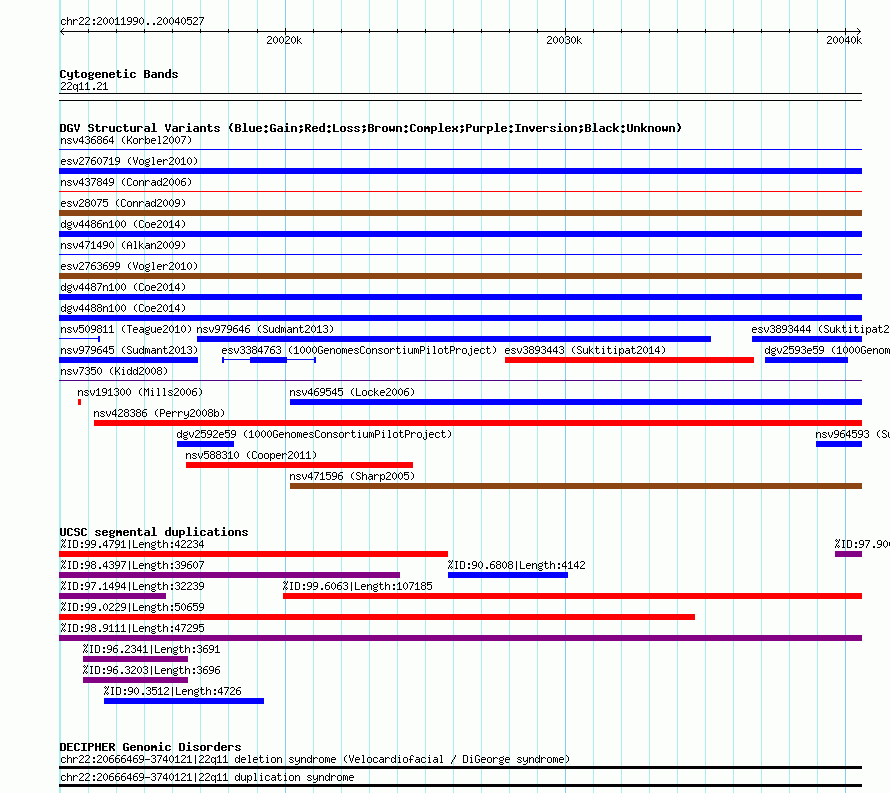Screen dimensions: 890x793
Task: Select the nsv979646 (Sudmant2013) blue bar
Action: click(454, 339)
